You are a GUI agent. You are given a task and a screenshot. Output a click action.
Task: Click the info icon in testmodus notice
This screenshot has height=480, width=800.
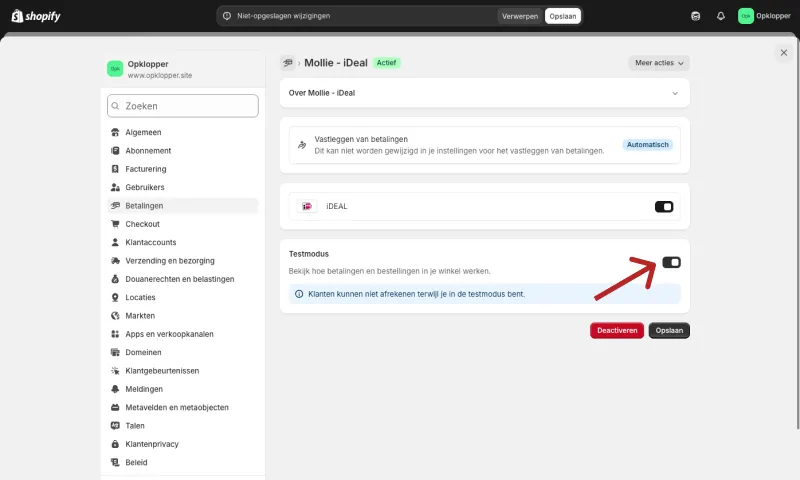(299, 294)
